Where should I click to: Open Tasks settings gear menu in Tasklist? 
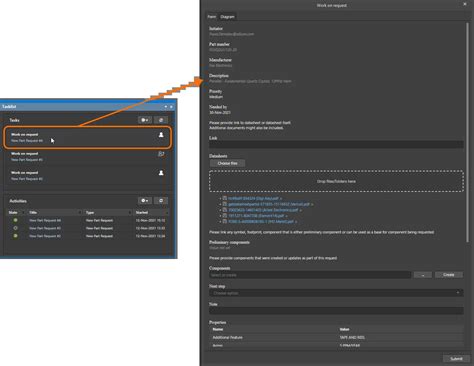tap(145, 120)
